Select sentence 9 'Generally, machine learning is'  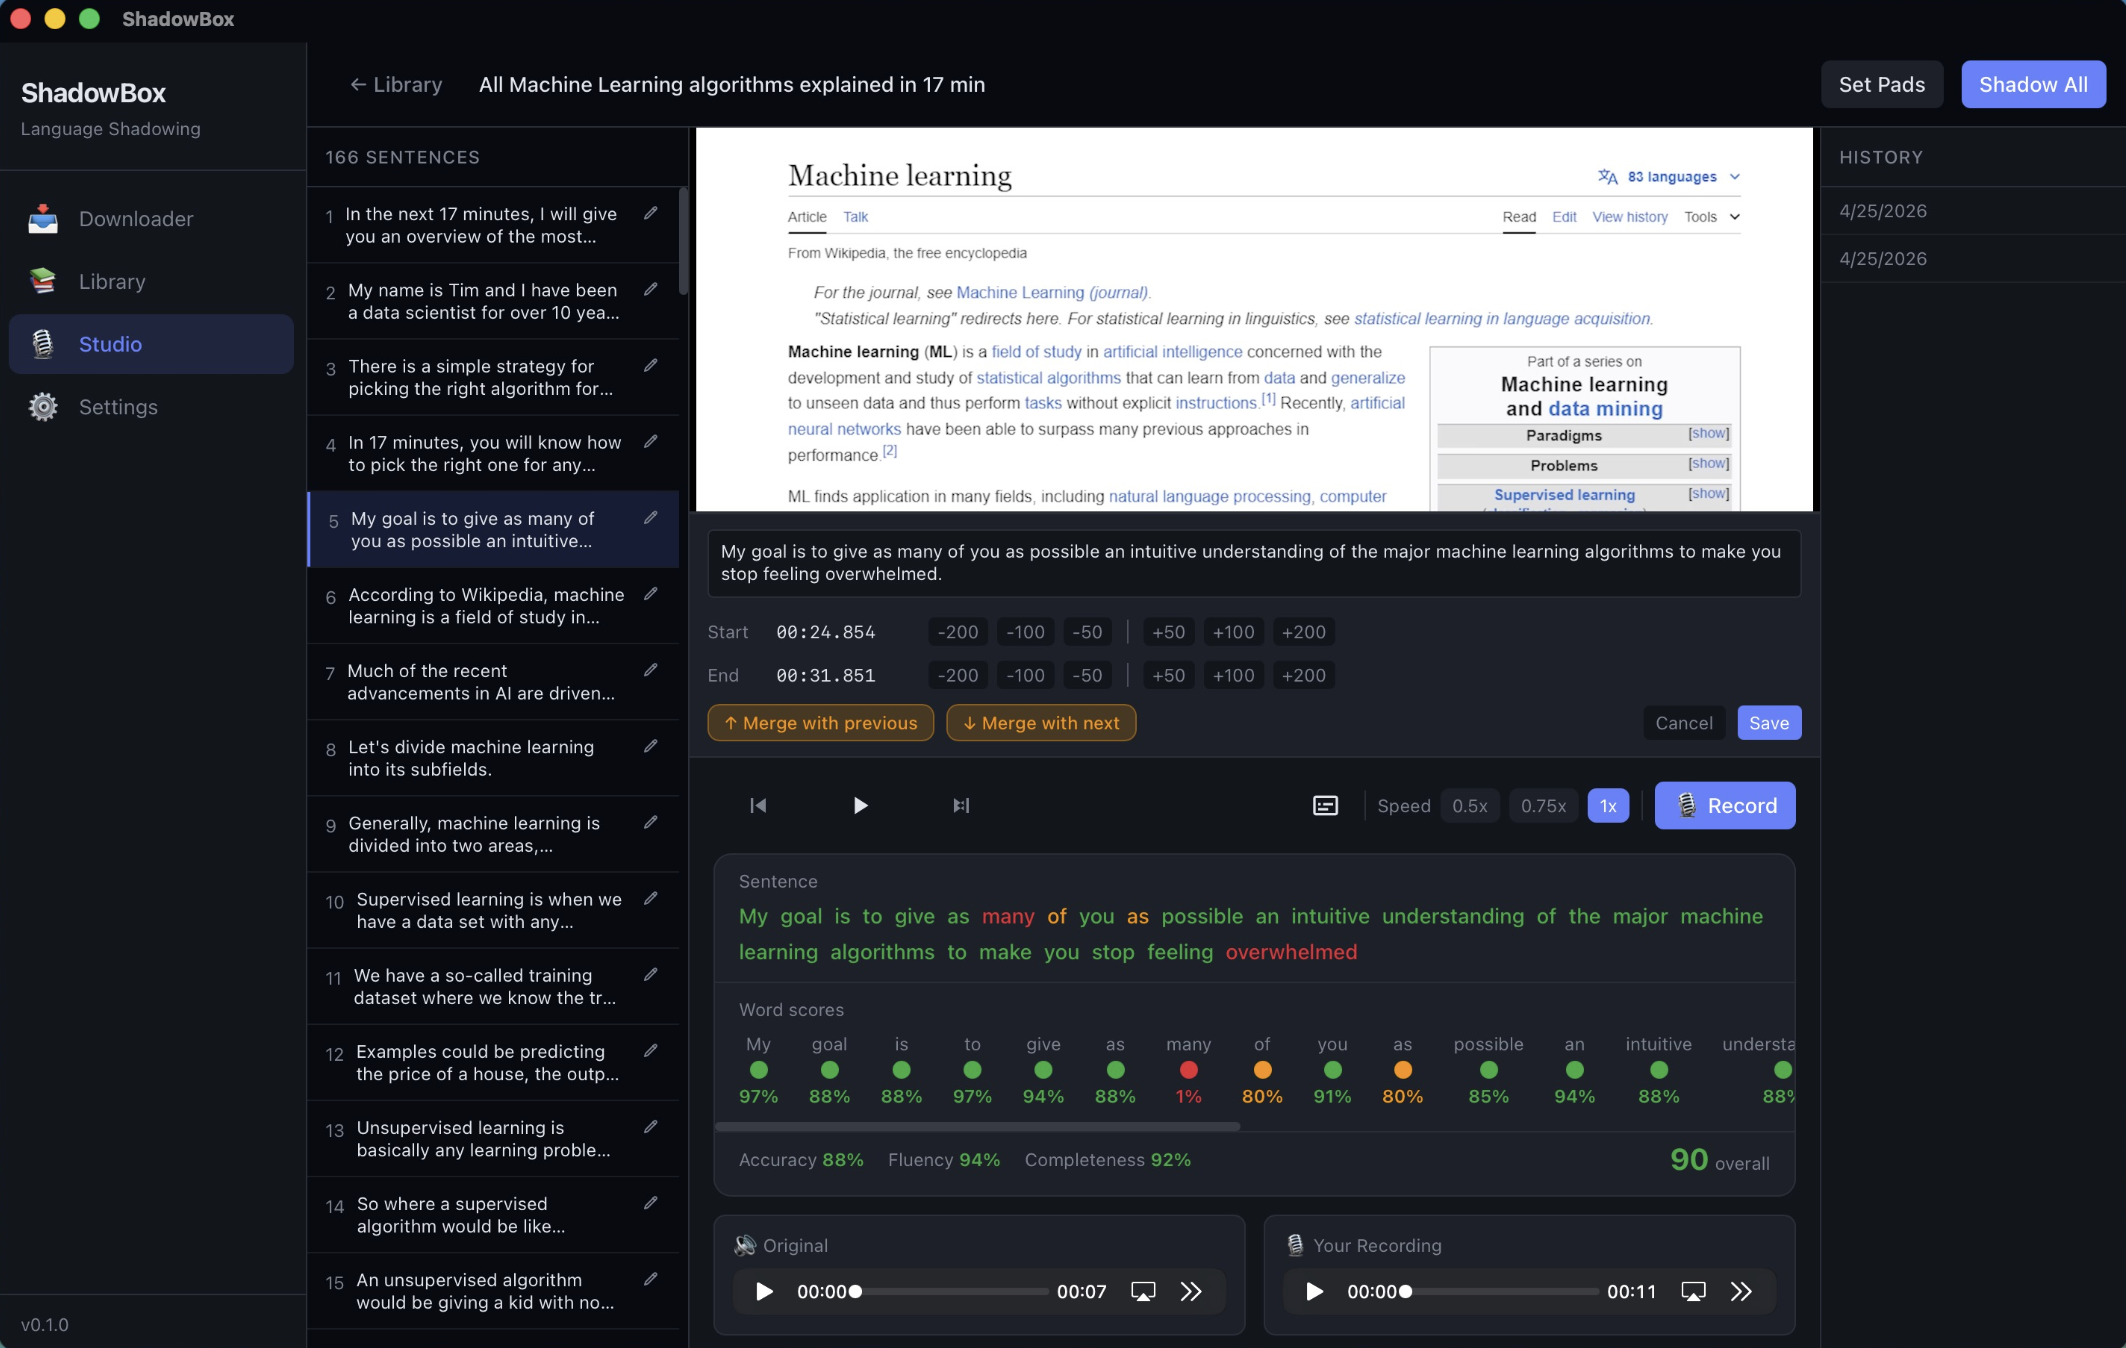click(x=493, y=834)
